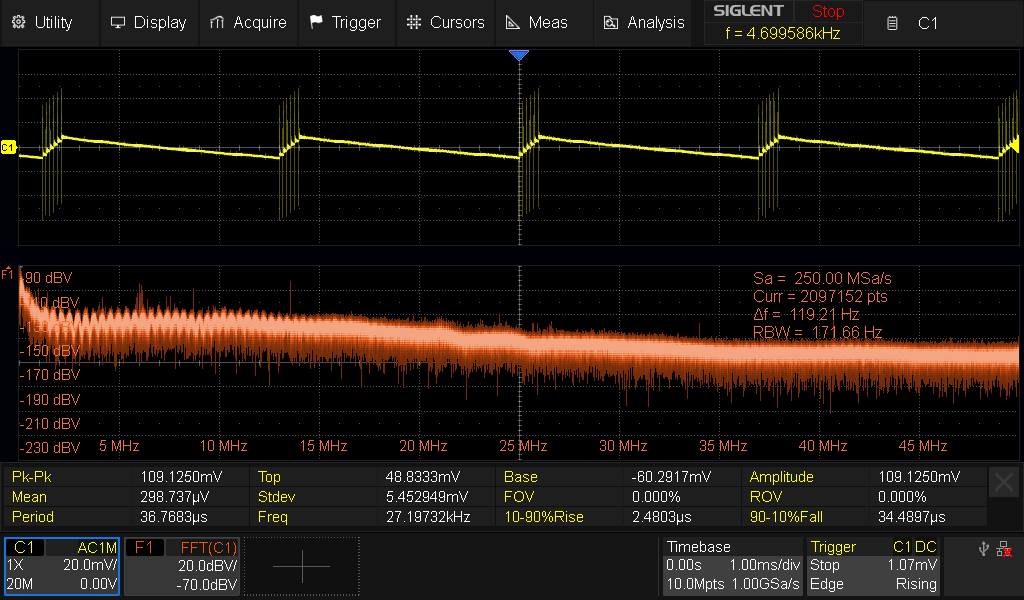Open the Acquire menu
Image resolution: width=1024 pixels, height=600 pixels.
pos(248,22)
